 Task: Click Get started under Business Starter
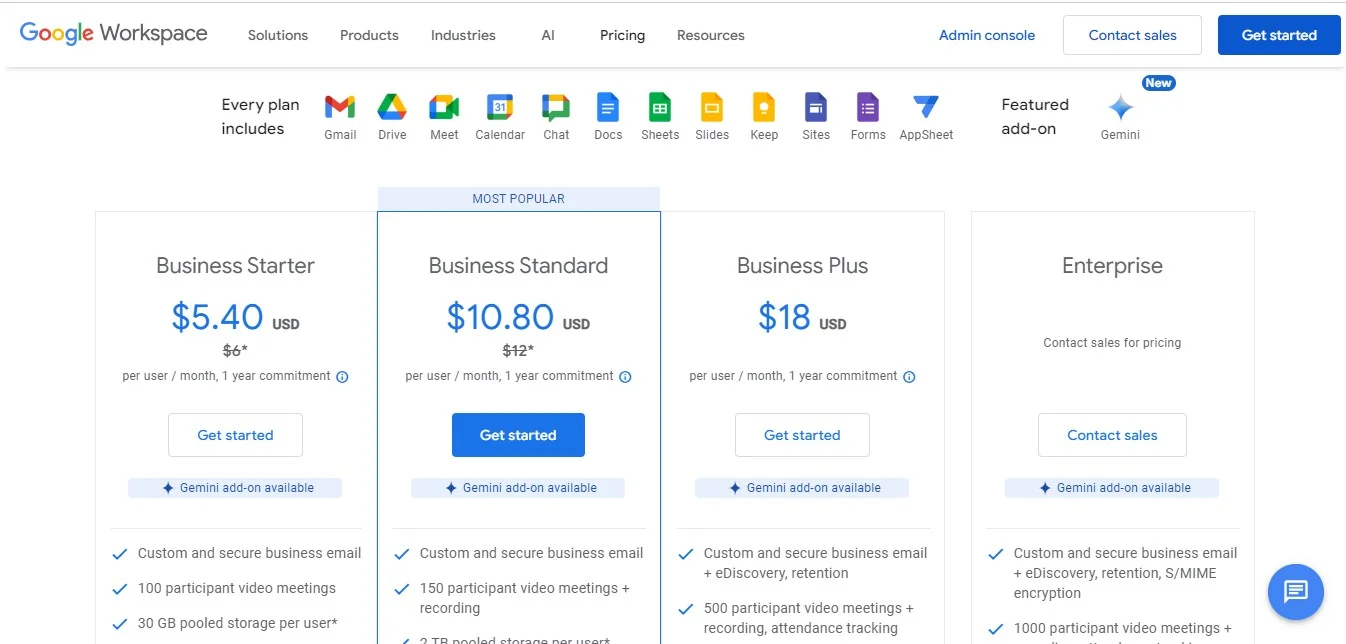tap(235, 435)
